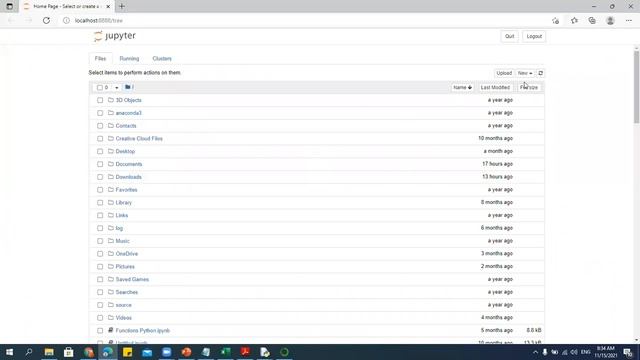The image size is (640, 360).
Task: Click the Quit button
Action: pyautogui.click(x=509, y=36)
